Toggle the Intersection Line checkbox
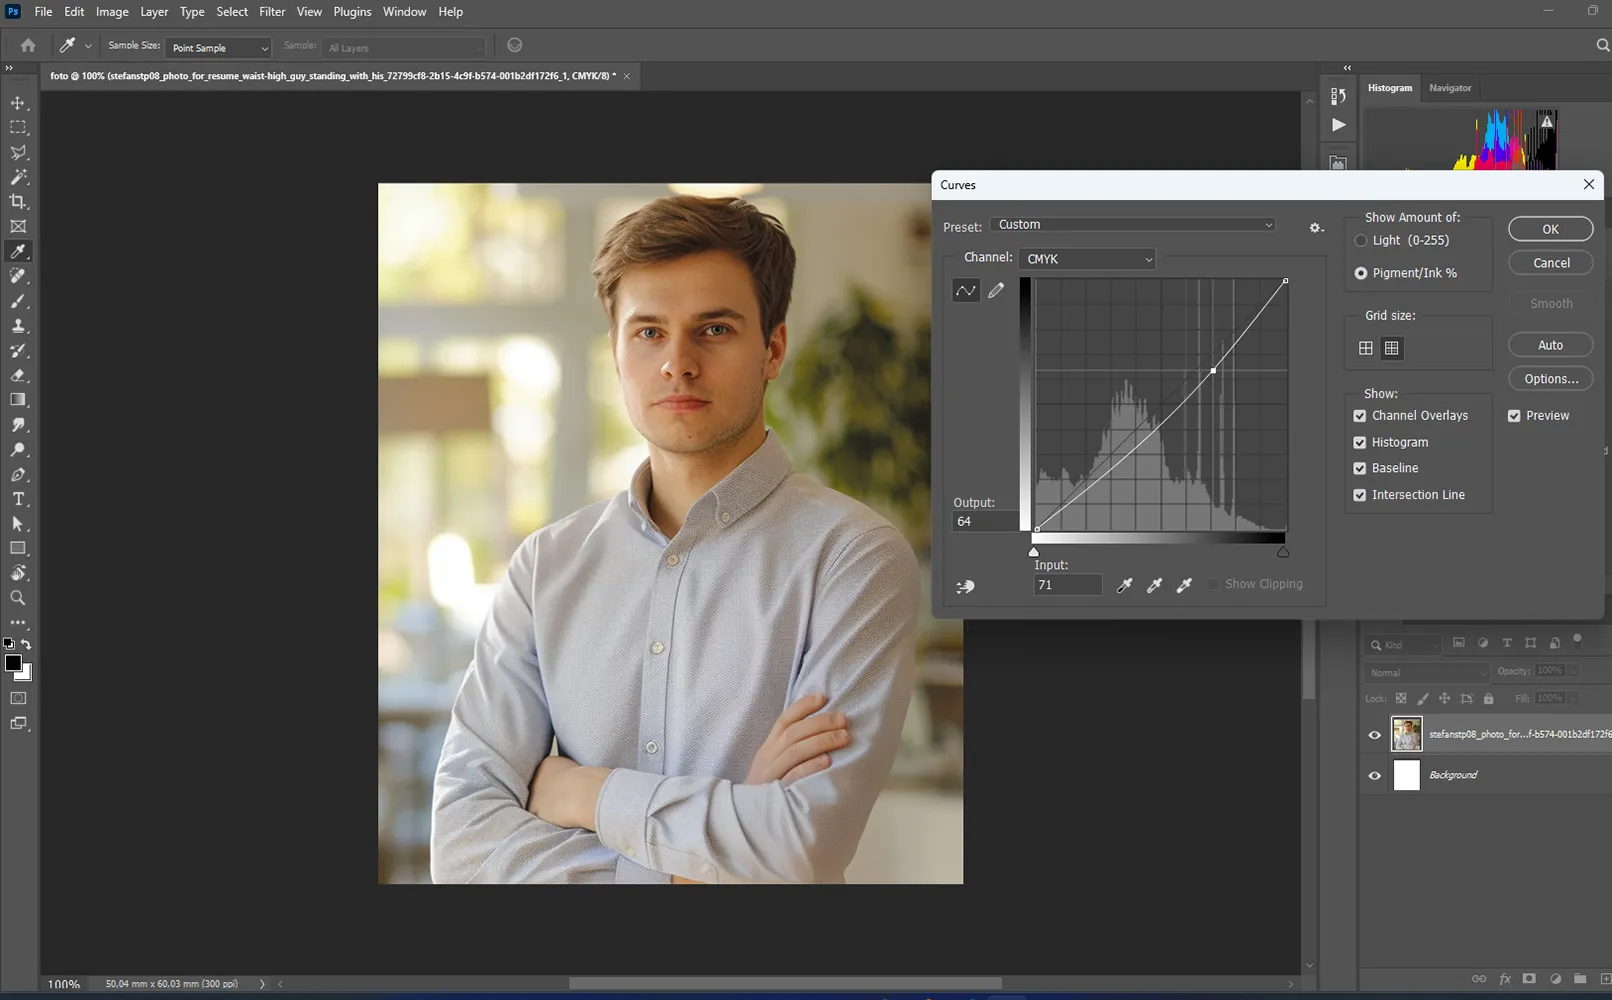The image size is (1612, 1000). 1359,495
